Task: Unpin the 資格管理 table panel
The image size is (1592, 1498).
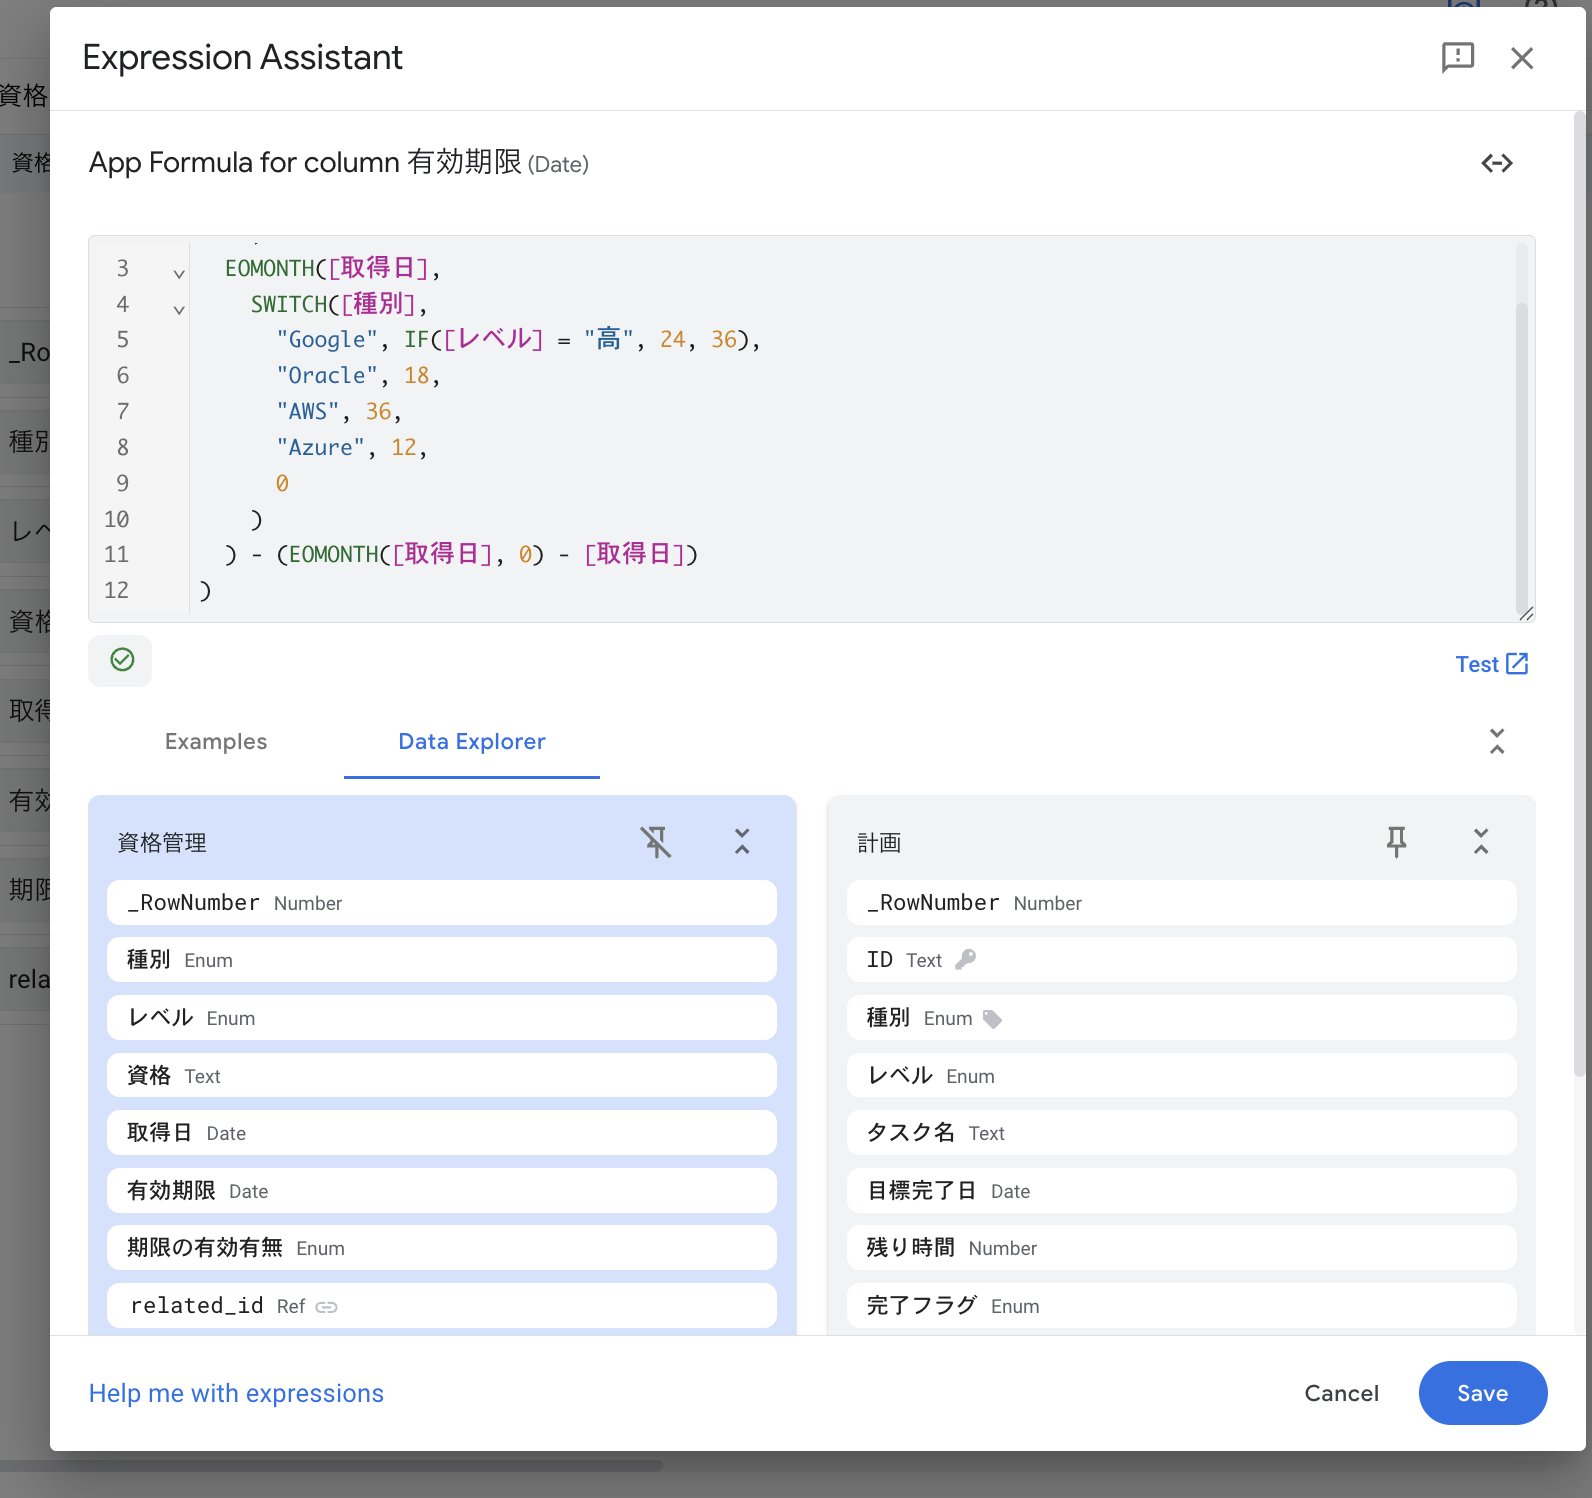Action: click(x=656, y=842)
